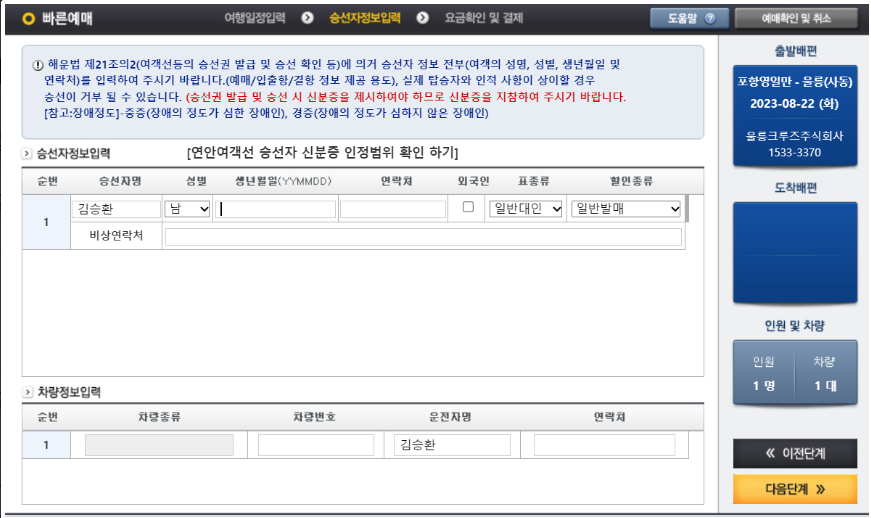871x518 pixels.
Task: Click the 빠른예매 yellow circle logo icon
Action: coord(28,19)
